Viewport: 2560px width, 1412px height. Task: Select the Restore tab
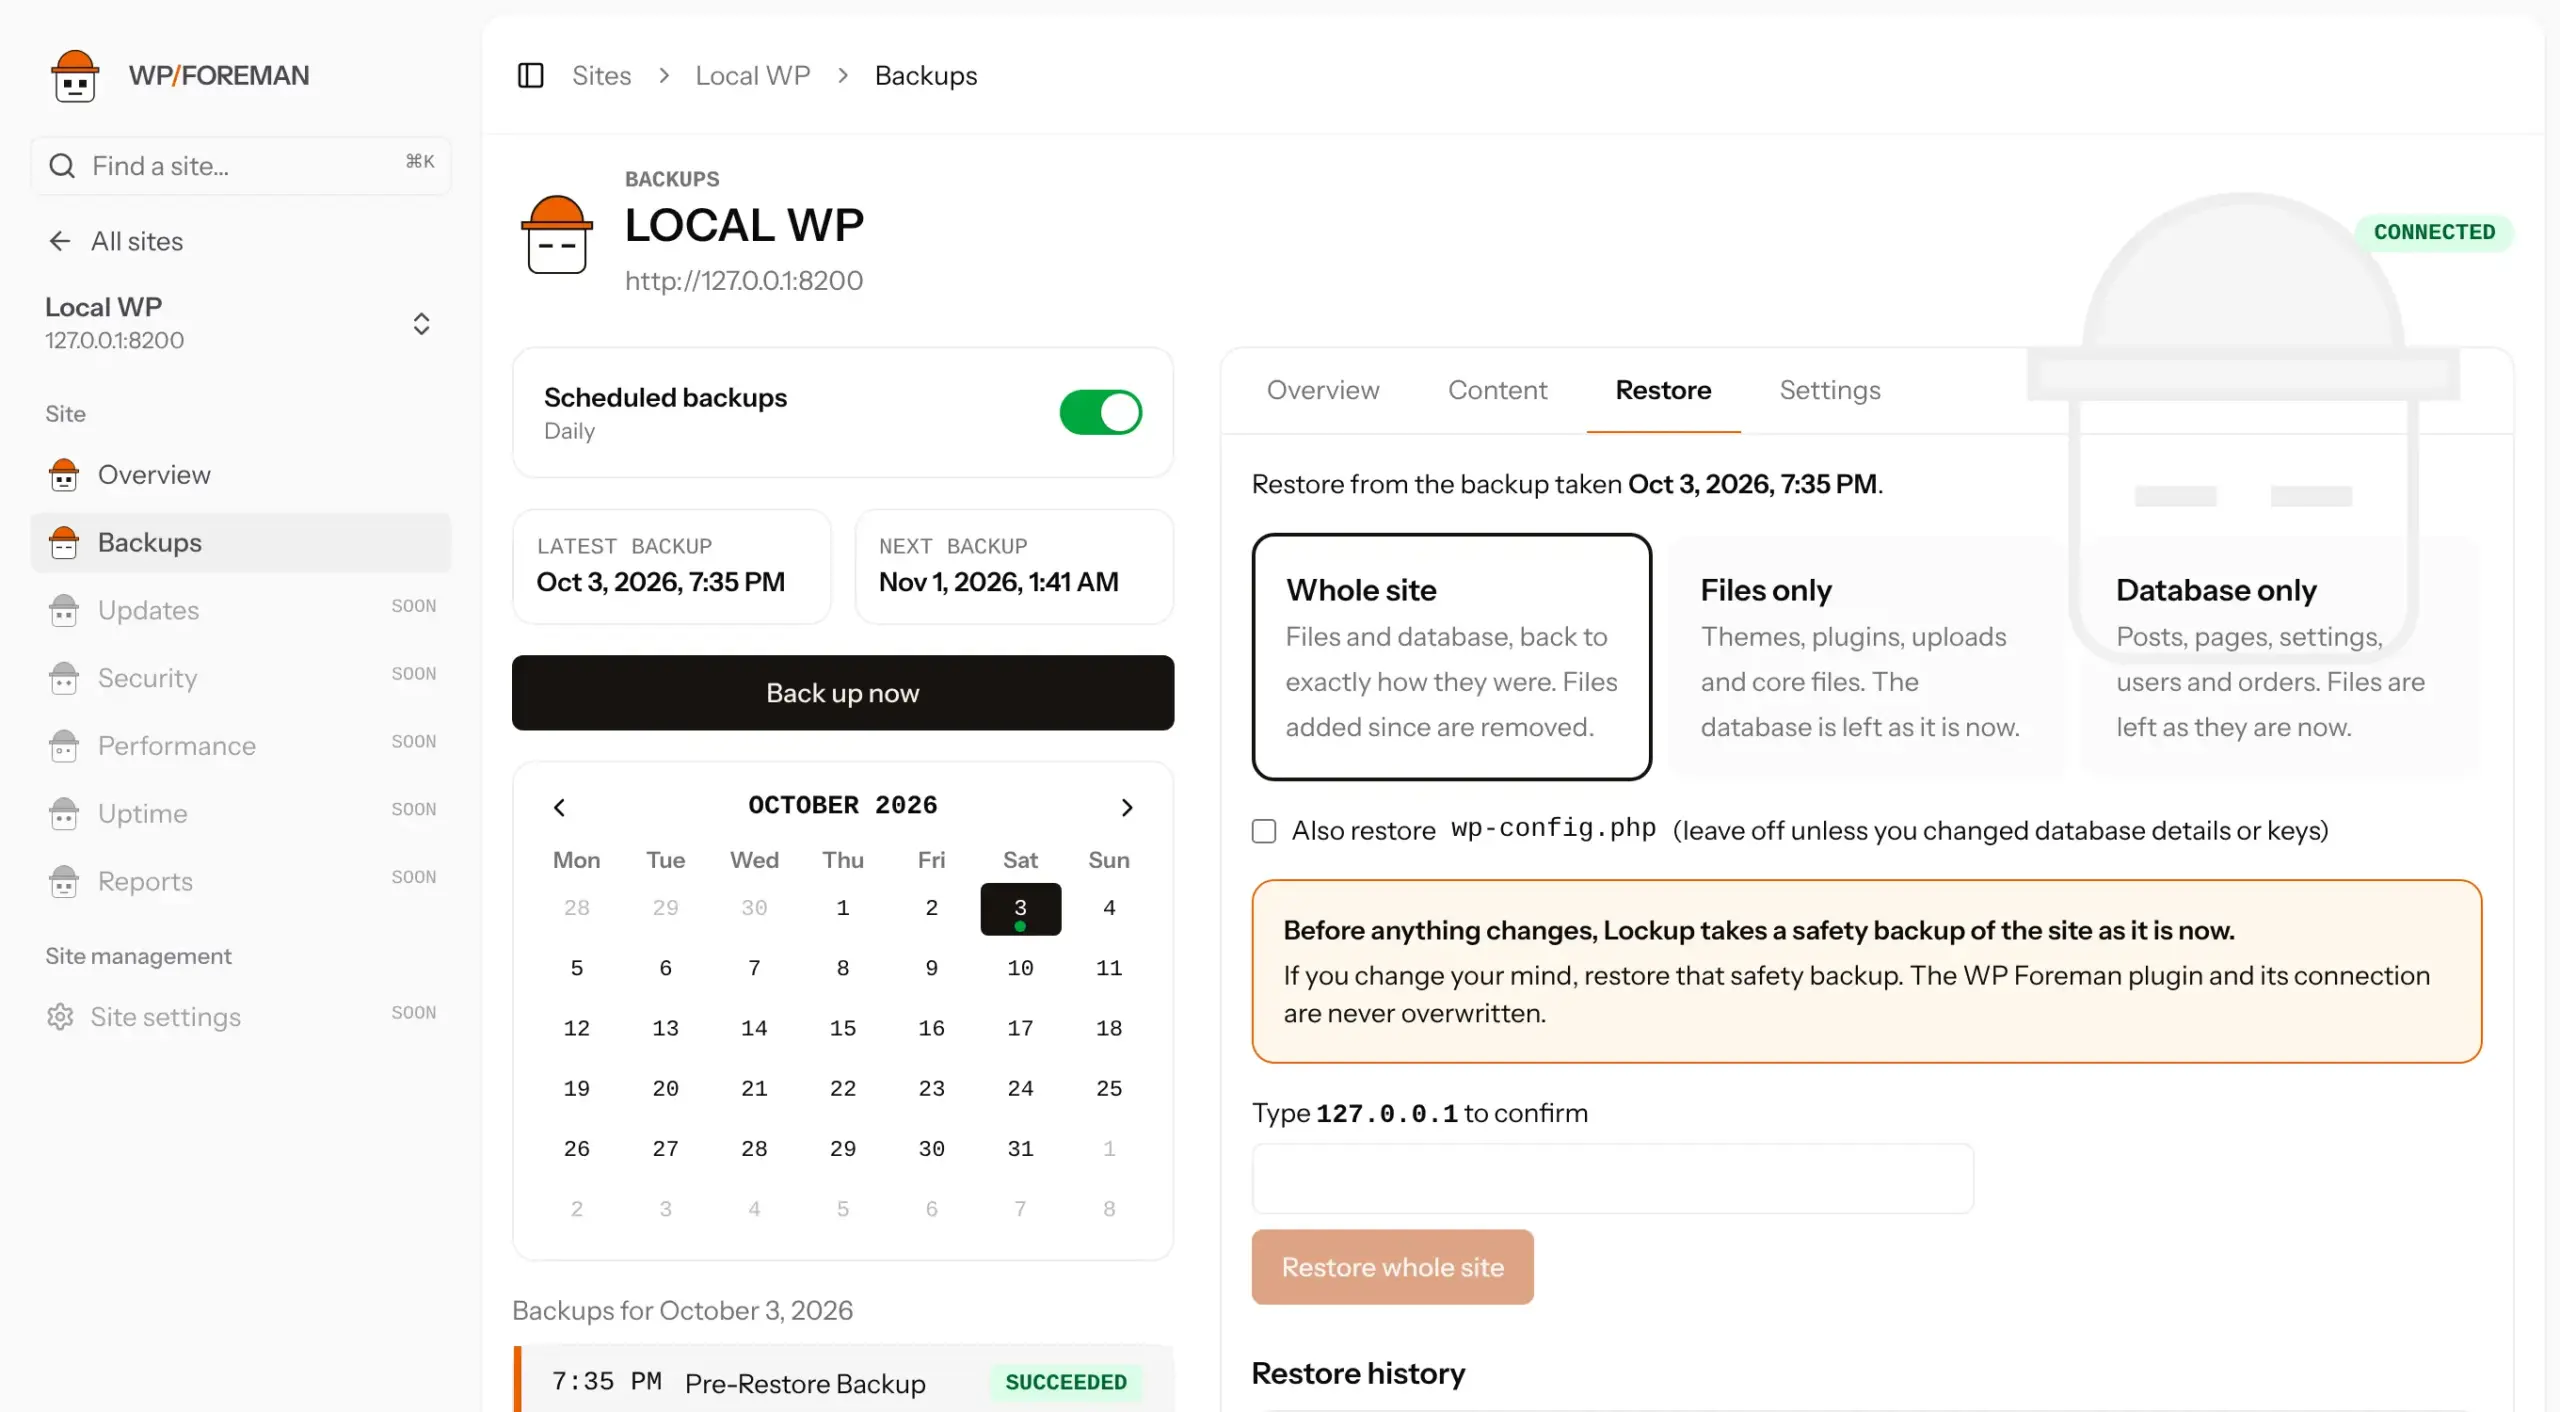pyautogui.click(x=1663, y=390)
